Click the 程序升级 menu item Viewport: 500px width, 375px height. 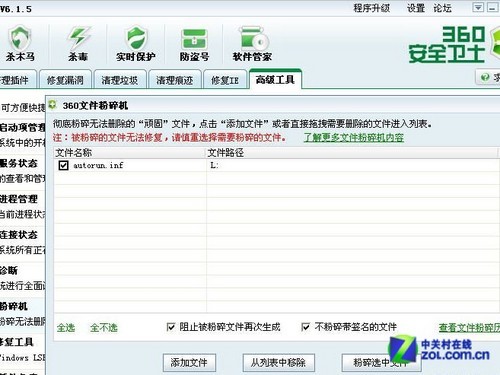[x=372, y=8]
